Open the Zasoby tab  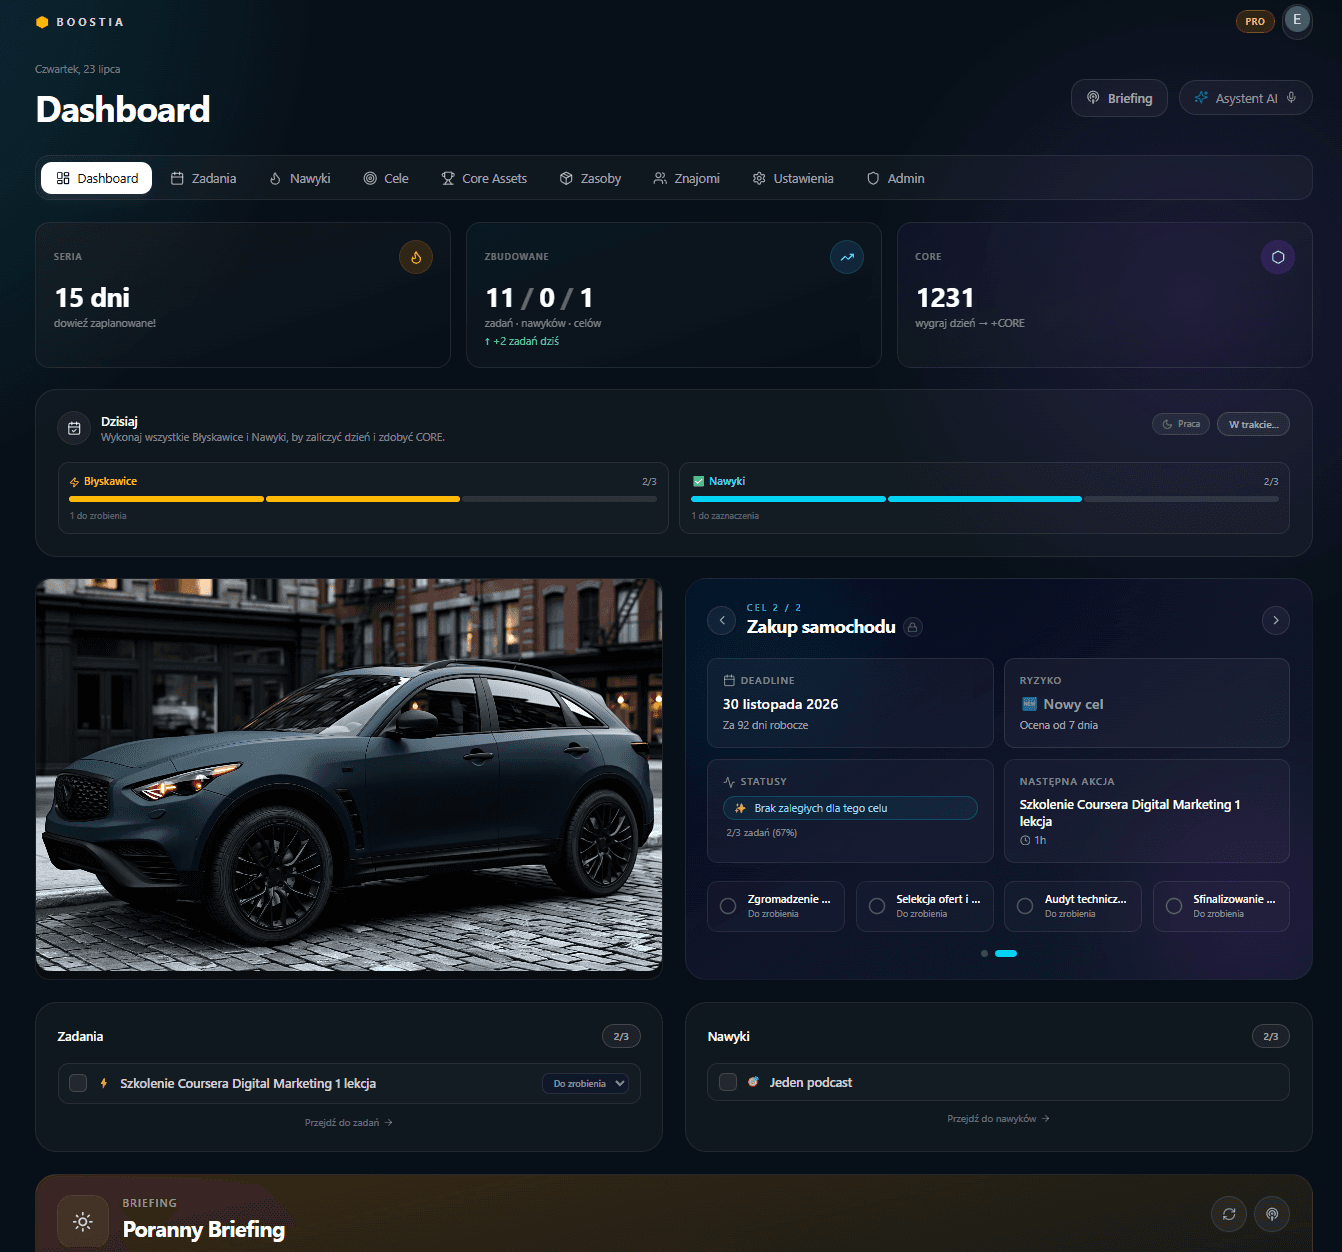pos(590,178)
